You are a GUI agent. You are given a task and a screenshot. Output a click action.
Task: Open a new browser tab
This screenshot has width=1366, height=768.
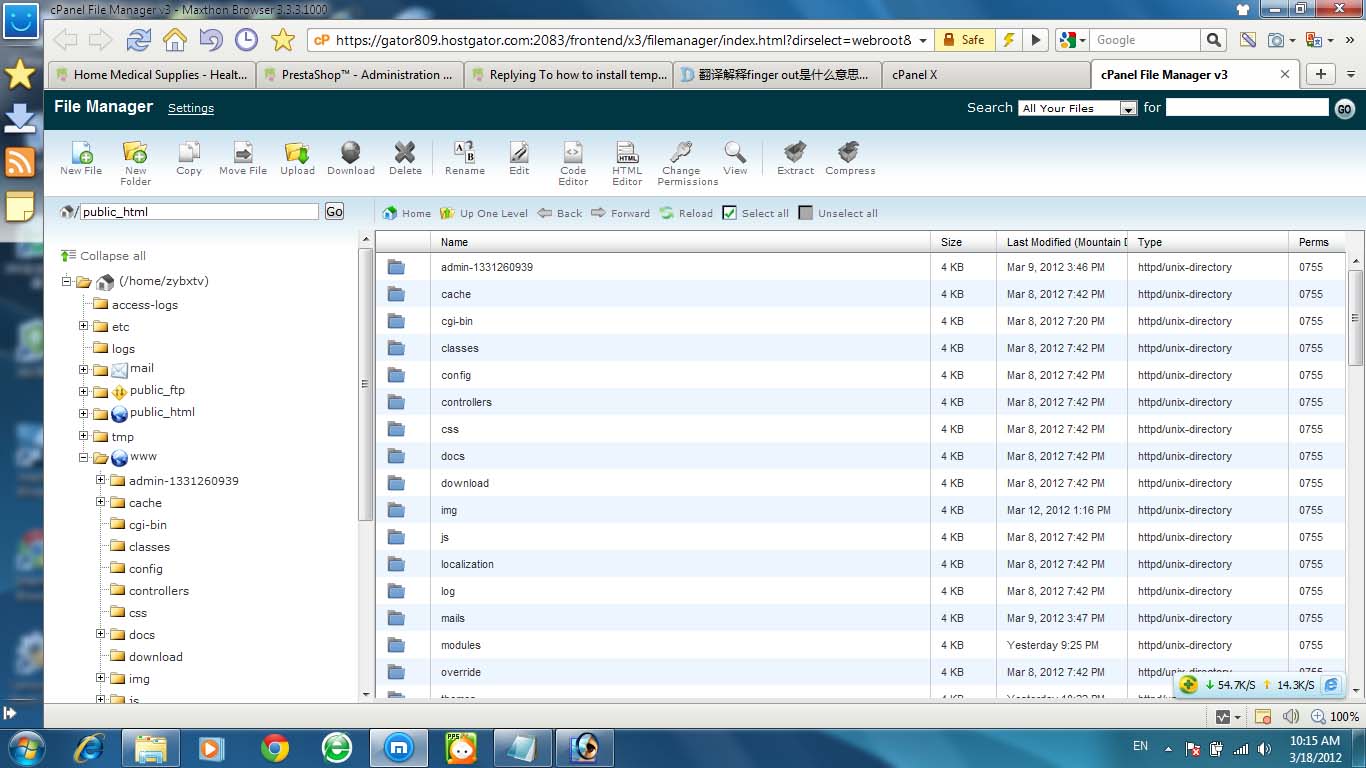(1321, 75)
